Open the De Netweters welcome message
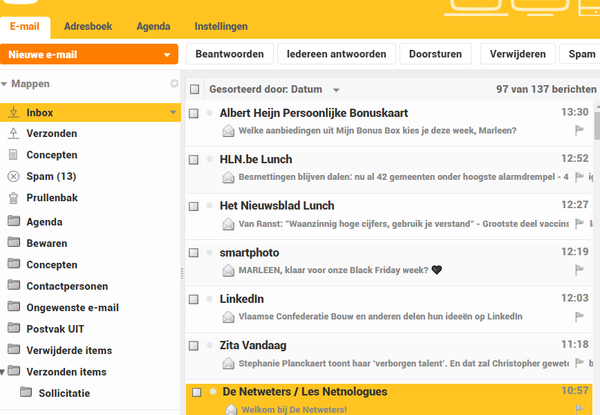Viewport: 600px width, 415px height. point(389,399)
